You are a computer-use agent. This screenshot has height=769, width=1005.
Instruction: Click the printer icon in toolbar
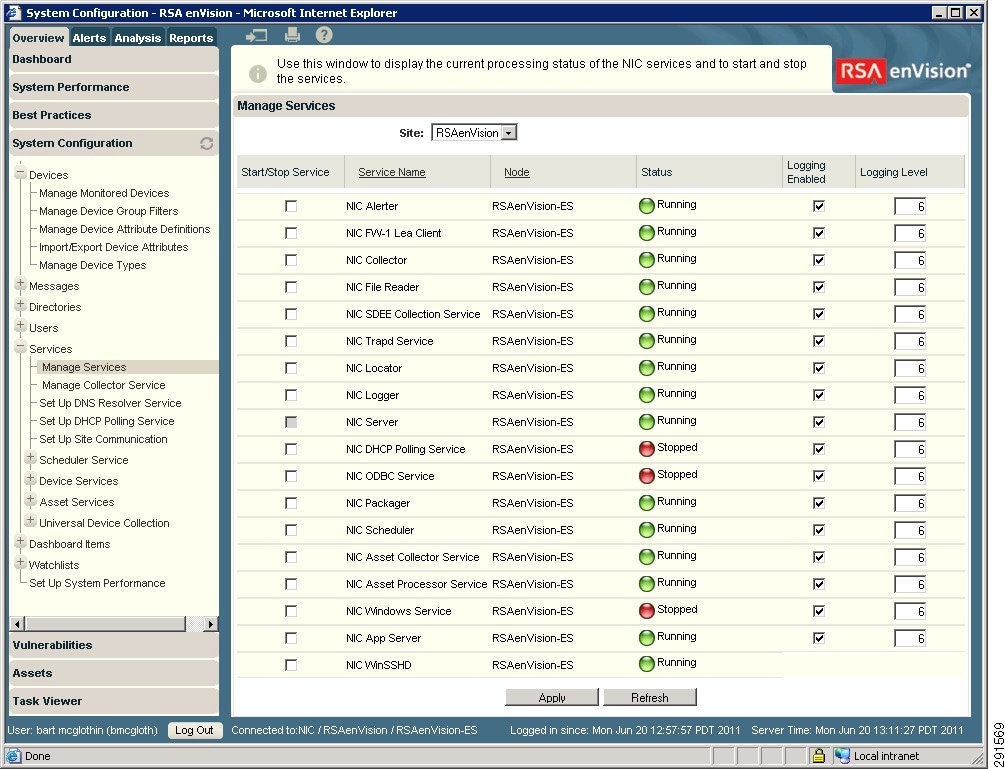(x=292, y=35)
